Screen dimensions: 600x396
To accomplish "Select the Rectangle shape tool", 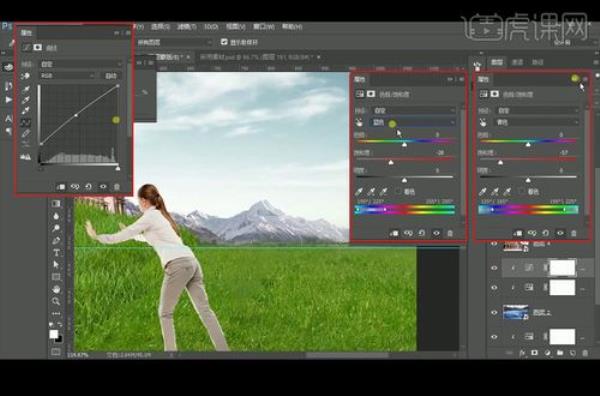I will (x=56, y=277).
